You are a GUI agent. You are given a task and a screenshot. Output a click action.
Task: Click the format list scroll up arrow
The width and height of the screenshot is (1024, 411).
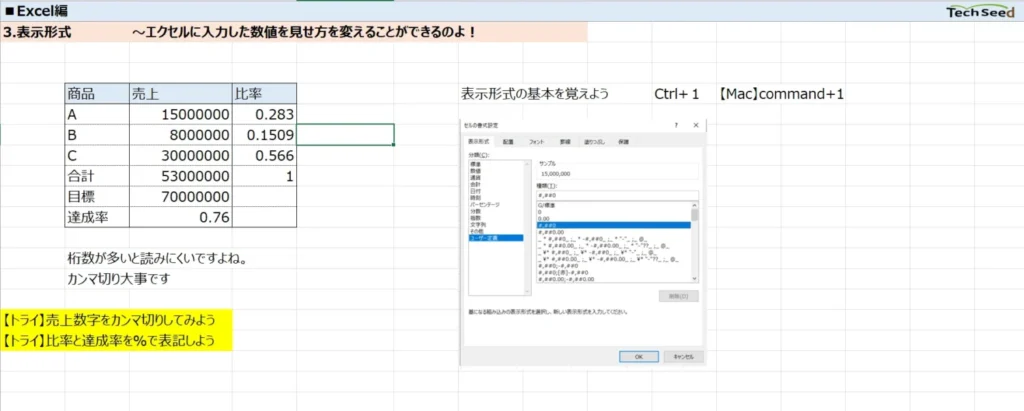pyautogui.click(x=694, y=205)
